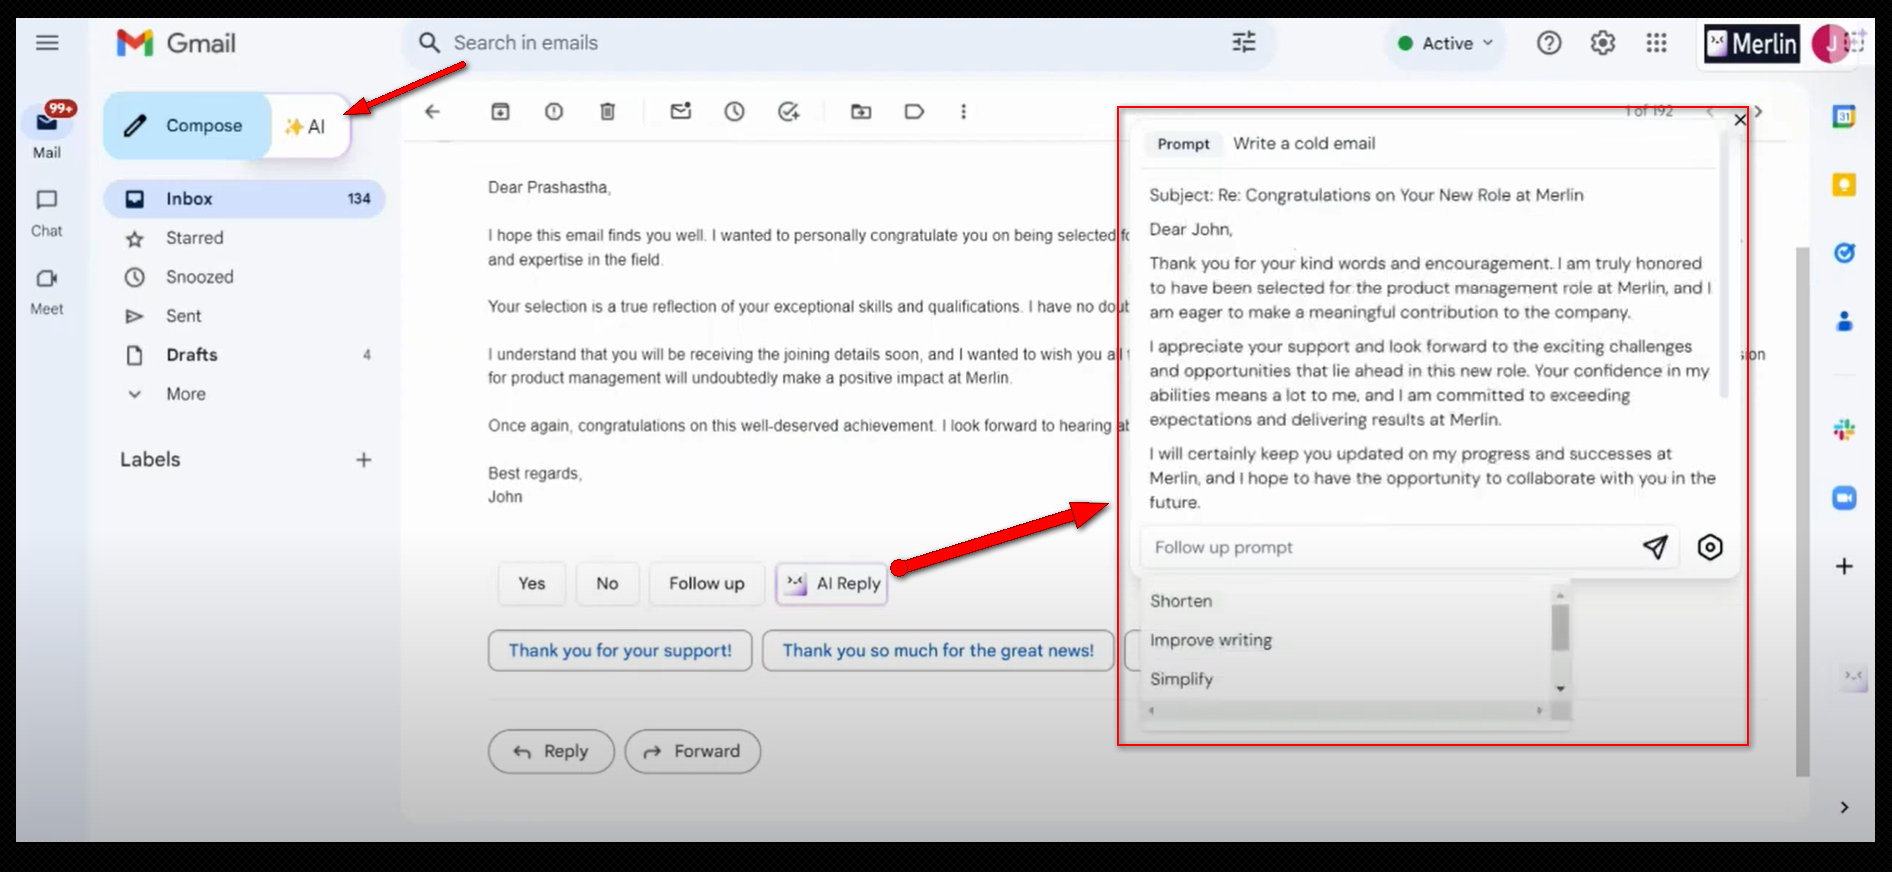
Task: Open the Active status dropdown
Action: [x=1446, y=43]
